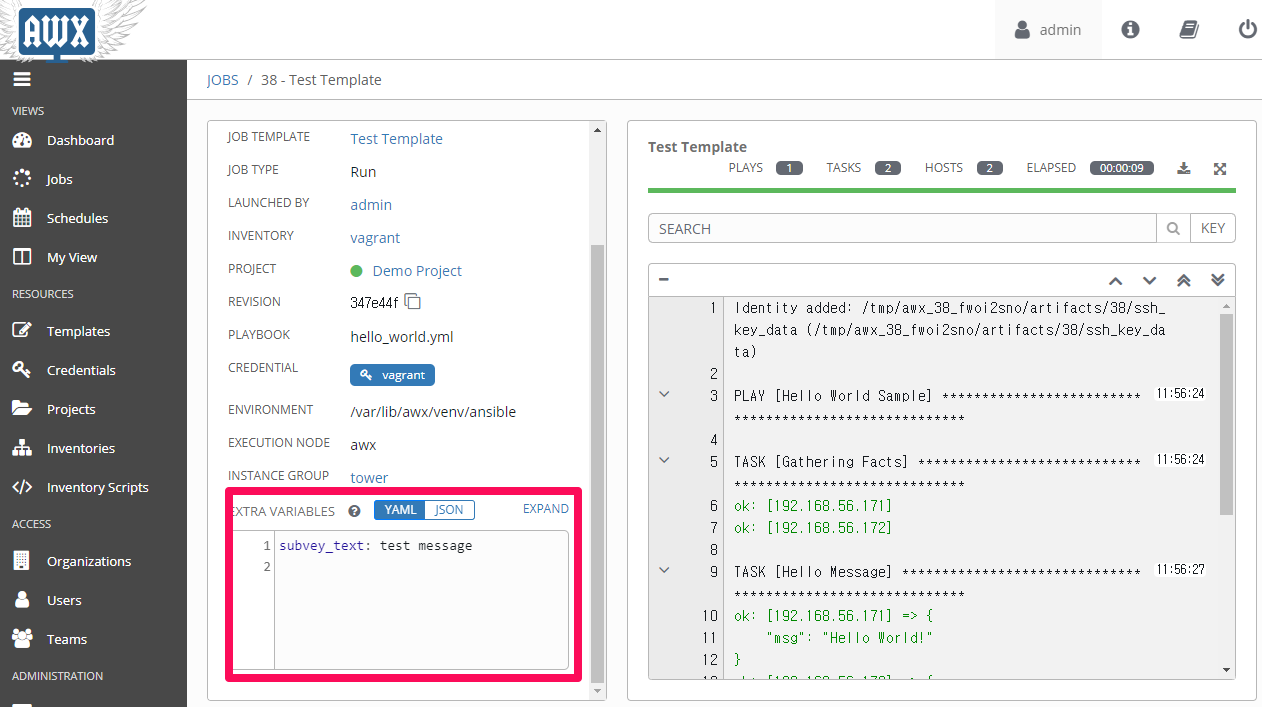Collapse all output with the minus toggle
1262x707 pixels.
[x=663, y=279]
